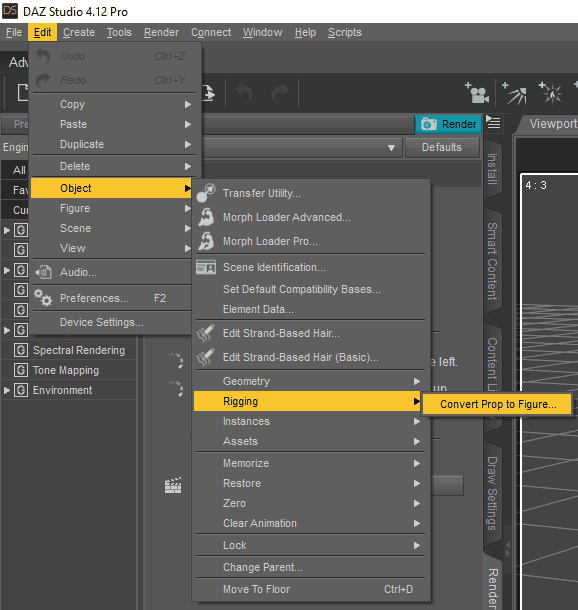Open the Memorize submenu
The image size is (578, 610).
tap(310, 463)
